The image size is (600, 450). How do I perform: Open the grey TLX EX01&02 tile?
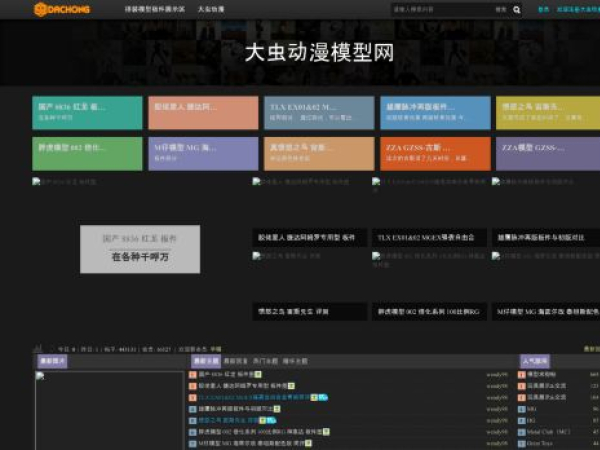pyautogui.click(x=319, y=113)
